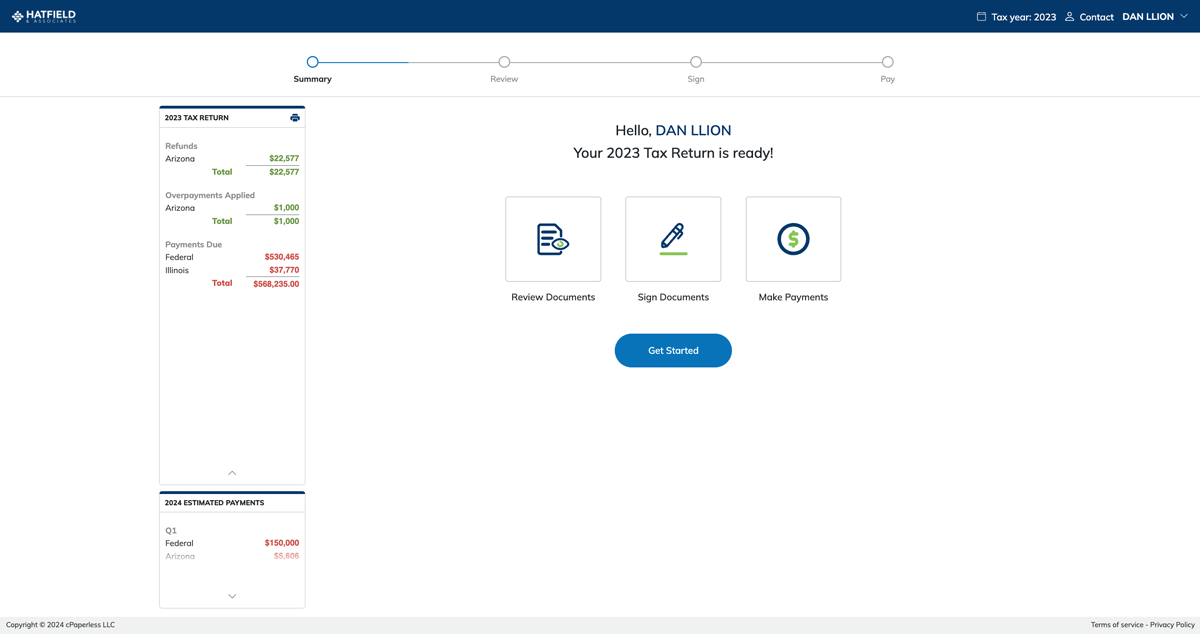Select the Summary step label
1200x634 pixels.
point(312,78)
